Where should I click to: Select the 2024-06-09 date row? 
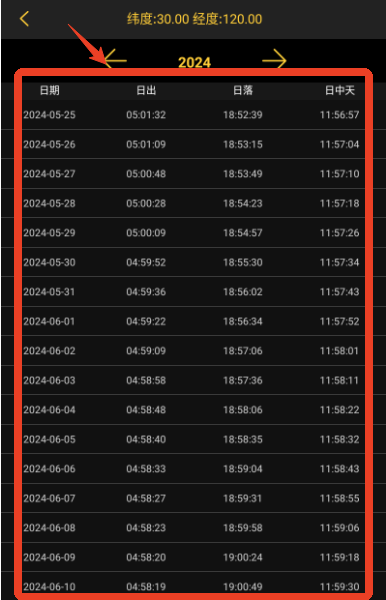[193, 557]
